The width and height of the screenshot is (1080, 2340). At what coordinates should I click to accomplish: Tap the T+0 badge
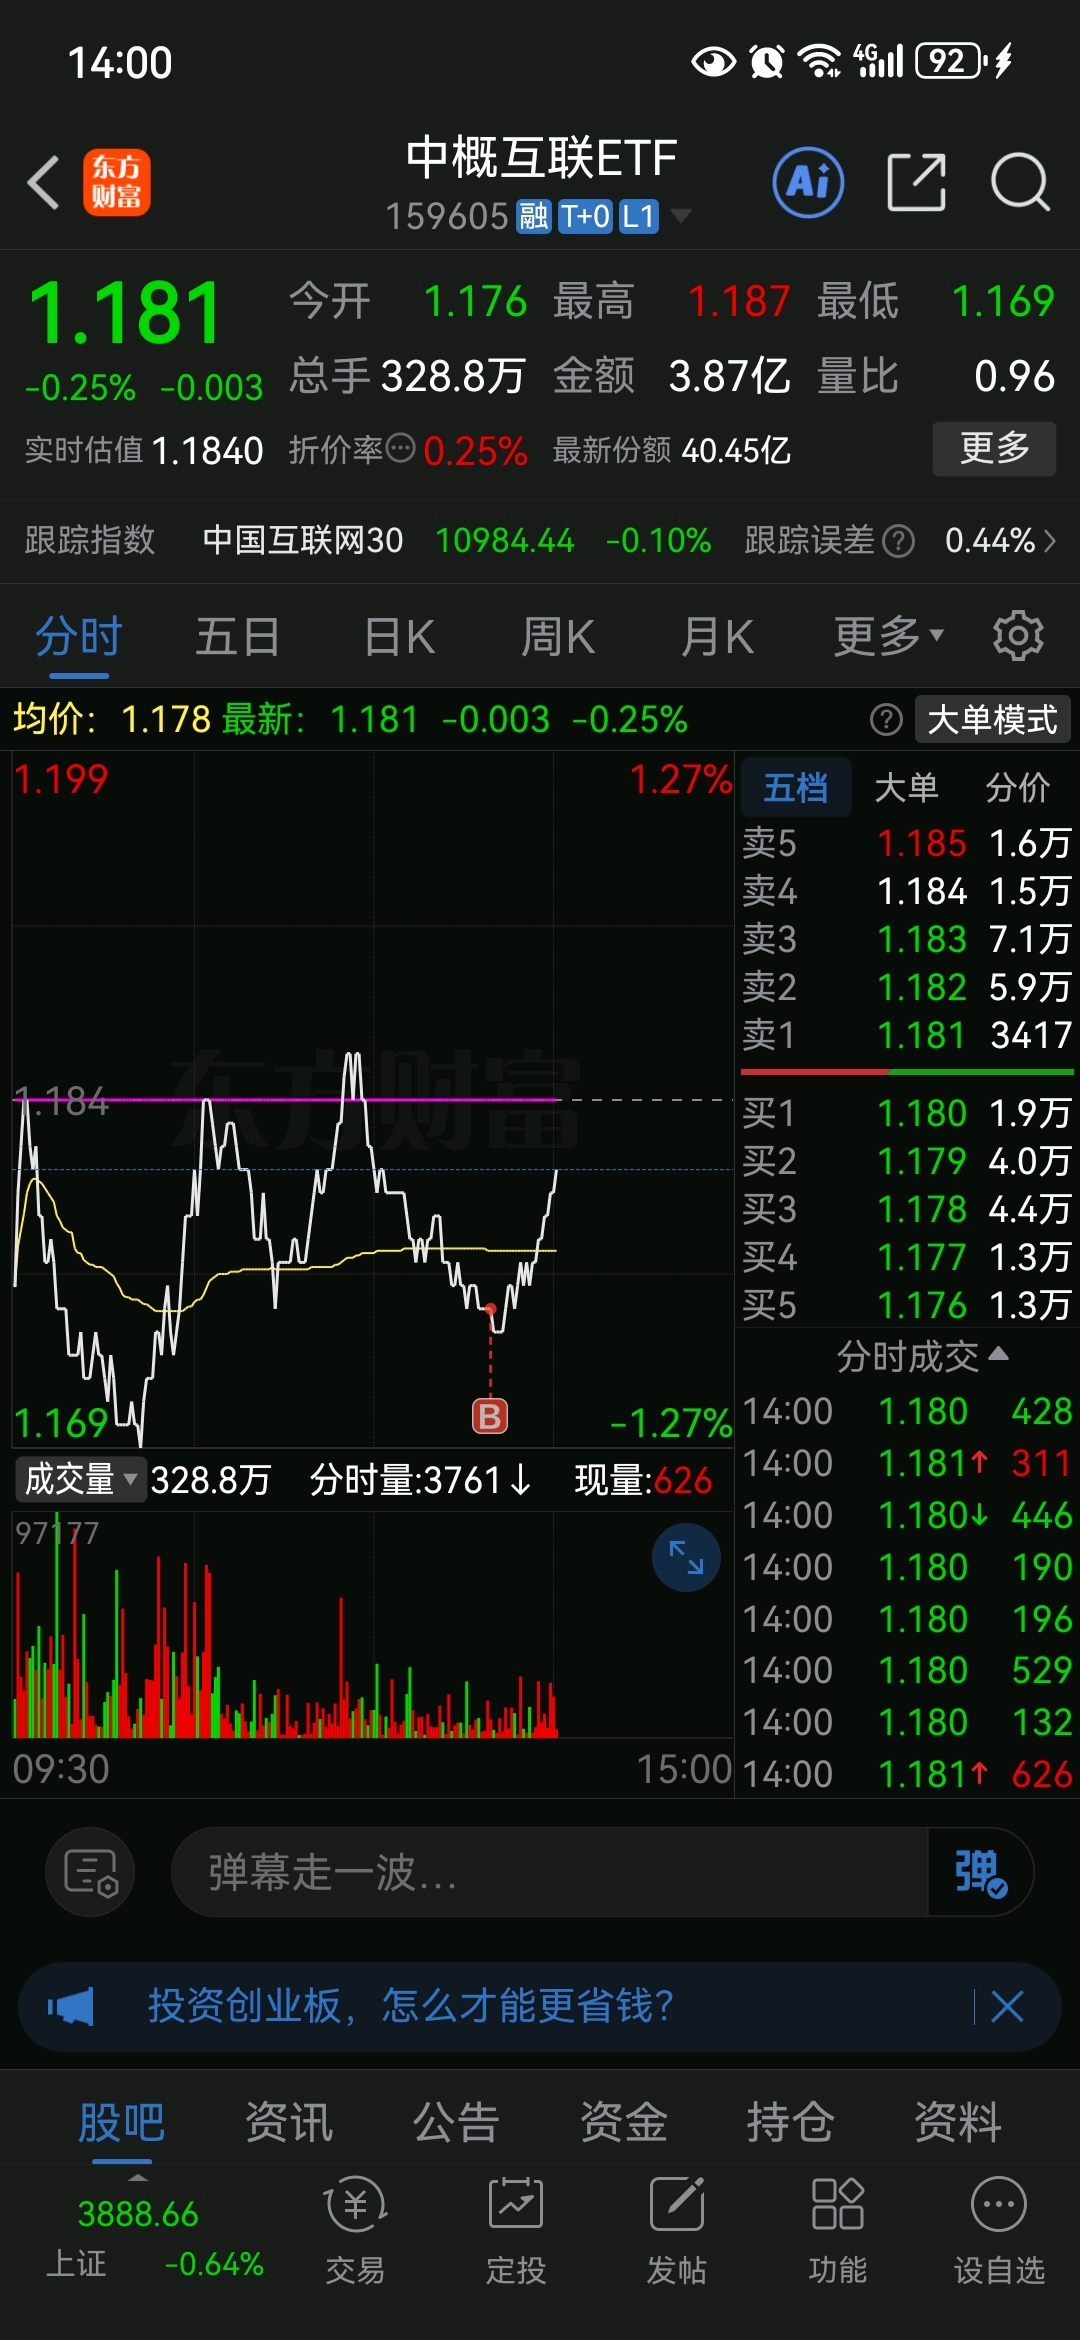click(x=585, y=216)
